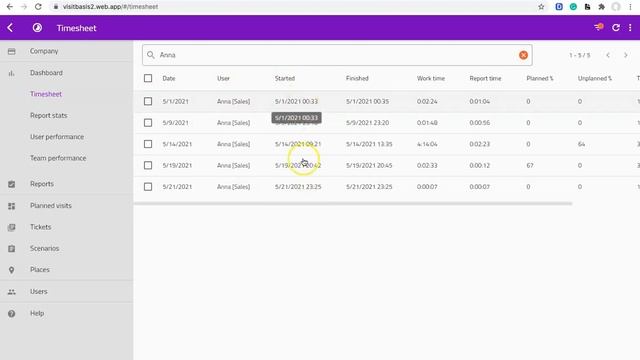Open Tickets in the sidebar

coord(40,227)
